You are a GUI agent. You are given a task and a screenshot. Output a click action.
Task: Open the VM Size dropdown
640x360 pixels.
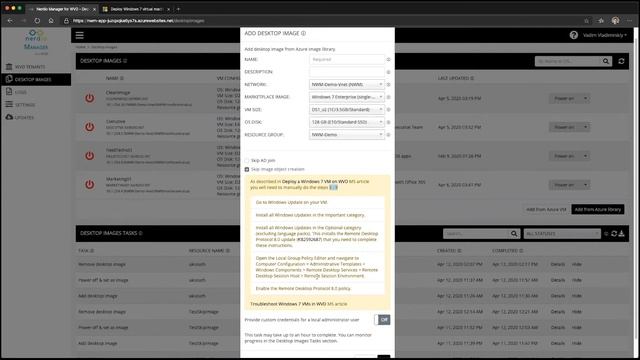point(347,109)
